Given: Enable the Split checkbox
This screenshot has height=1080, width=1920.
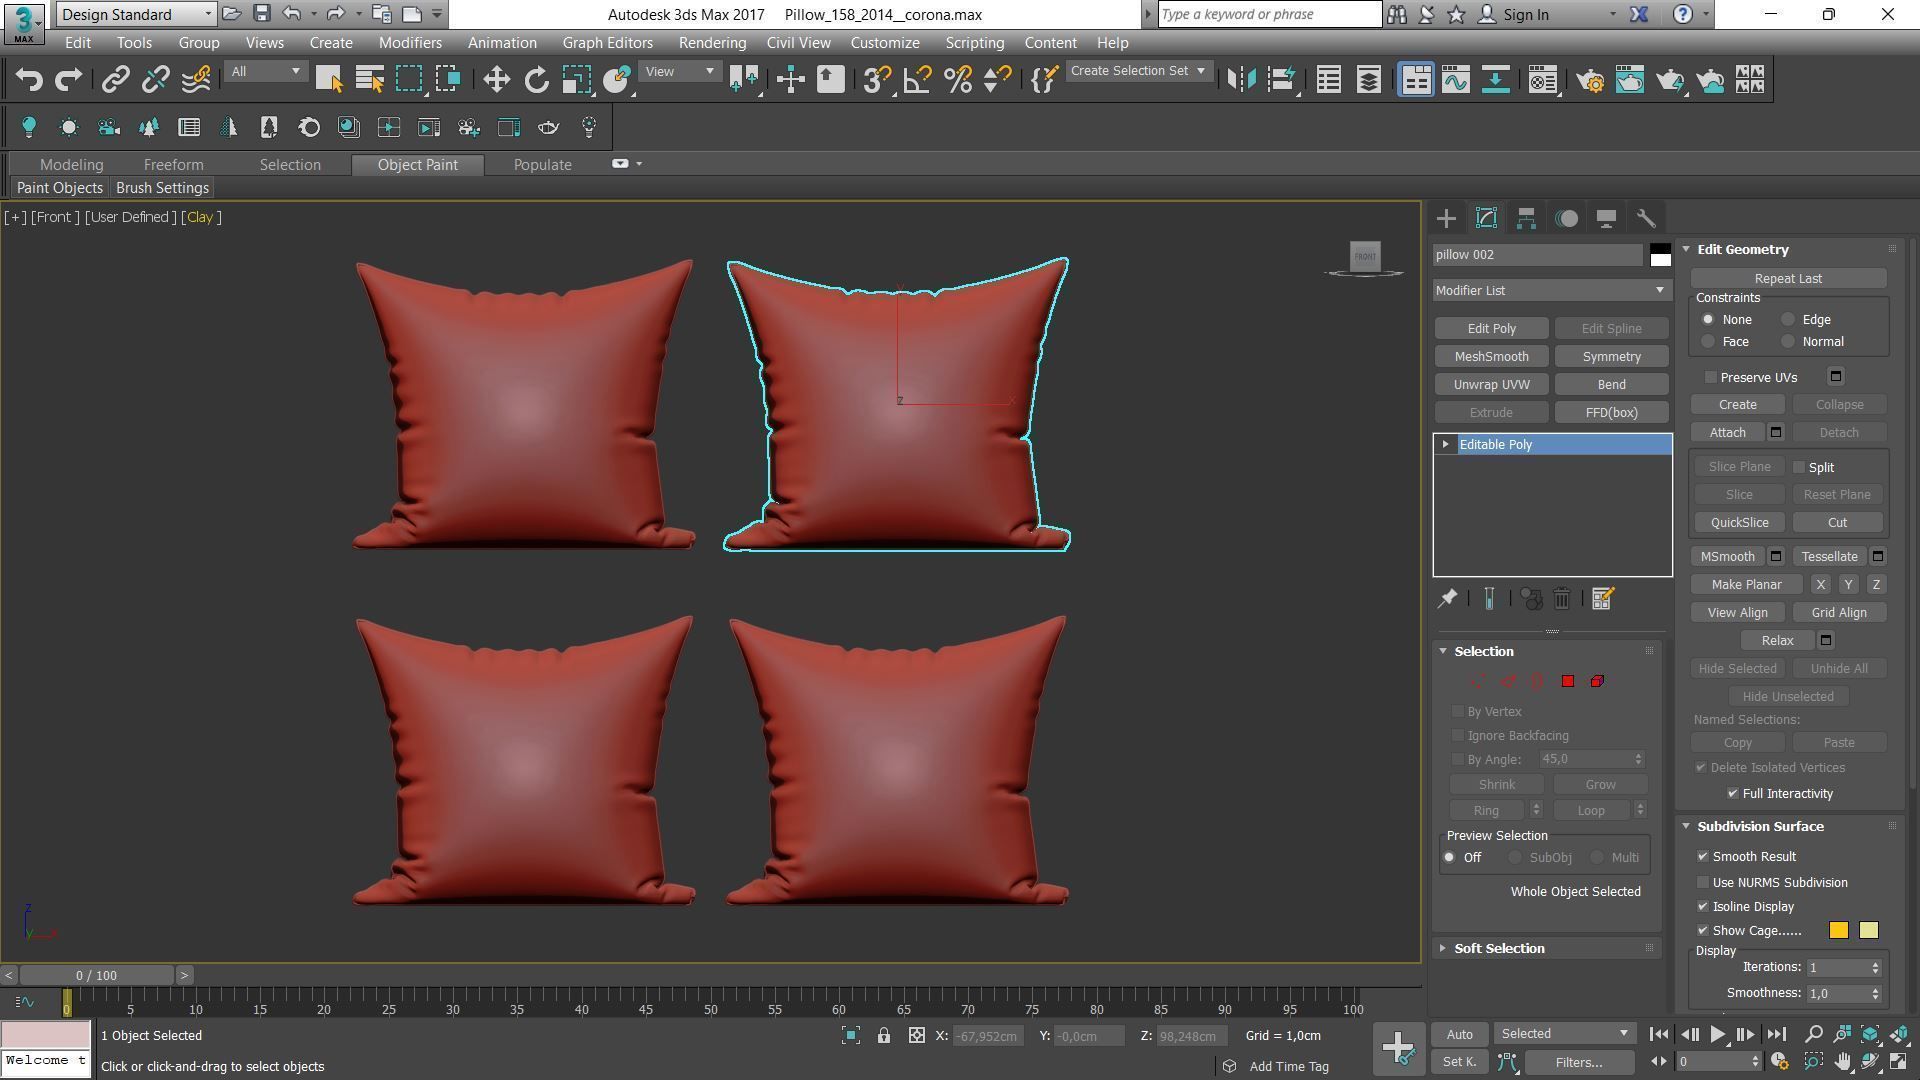Looking at the screenshot, I should click(x=1799, y=468).
